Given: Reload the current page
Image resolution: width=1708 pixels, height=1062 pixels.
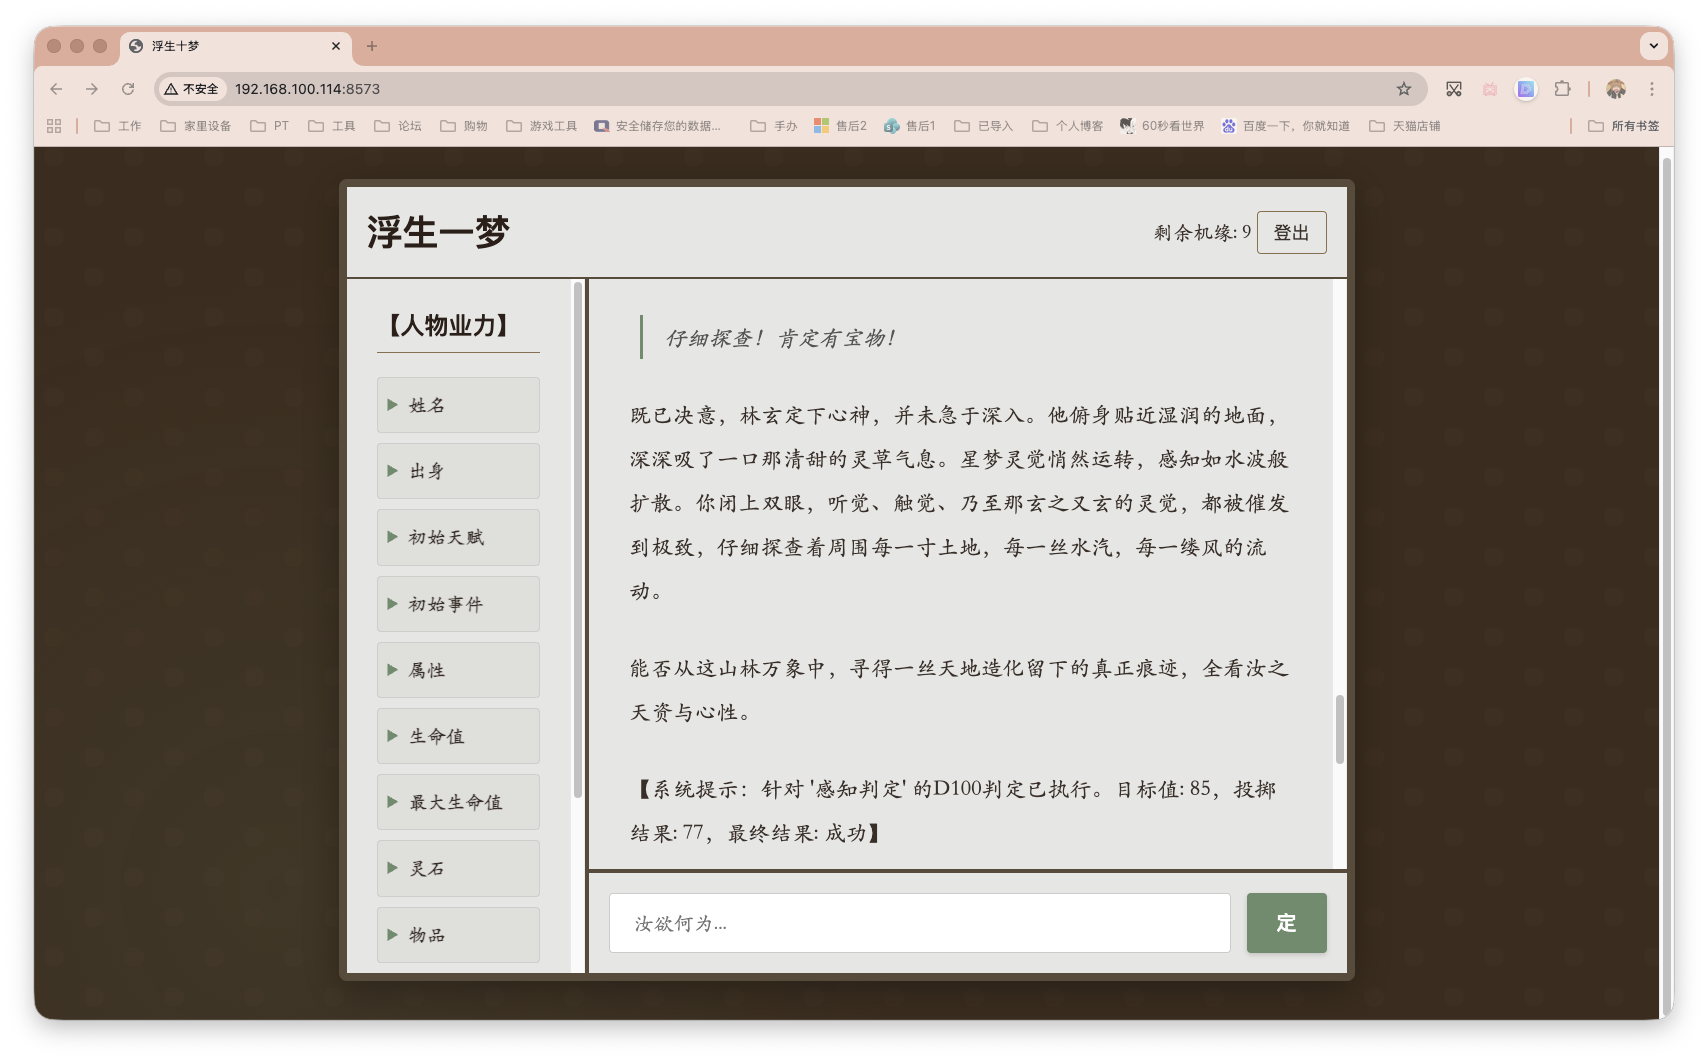Looking at the screenshot, I should pyautogui.click(x=128, y=89).
